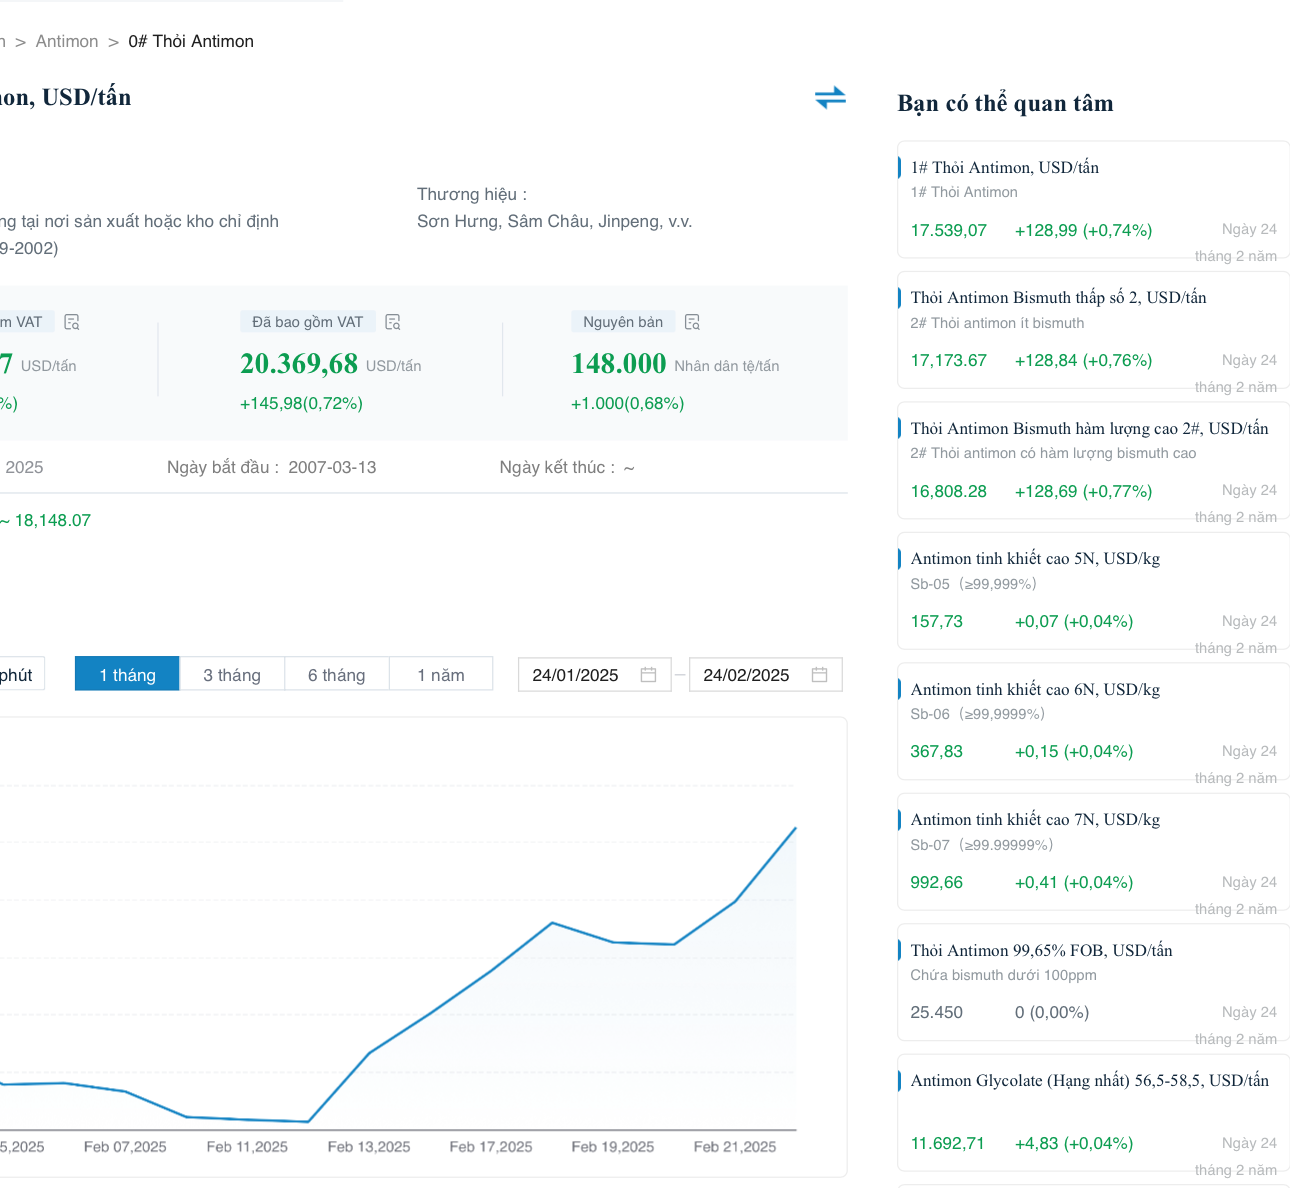Switch chart to '3 tháng' range
The image size is (1290, 1188).
(232, 675)
